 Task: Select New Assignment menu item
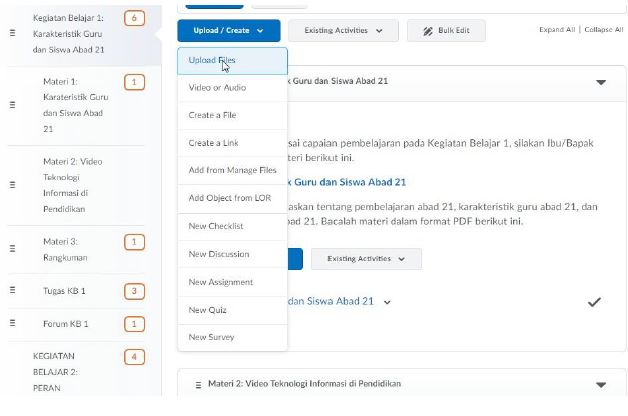[232, 282]
